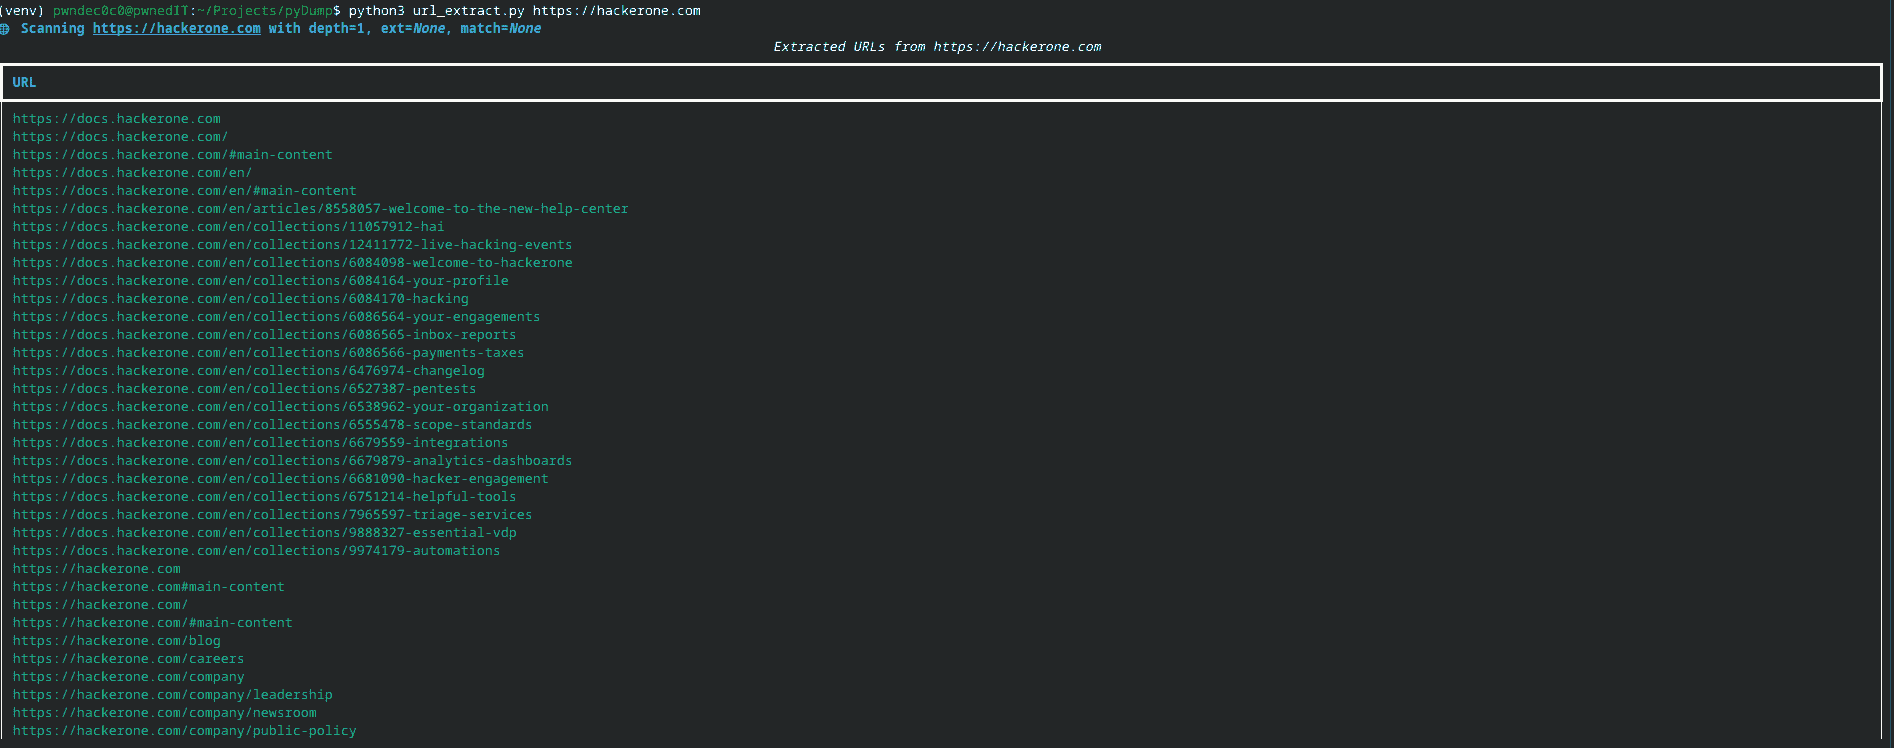This screenshot has height=748, width=1894.
Task: Click the python3 url_extract.py command text
Action: point(436,11)
